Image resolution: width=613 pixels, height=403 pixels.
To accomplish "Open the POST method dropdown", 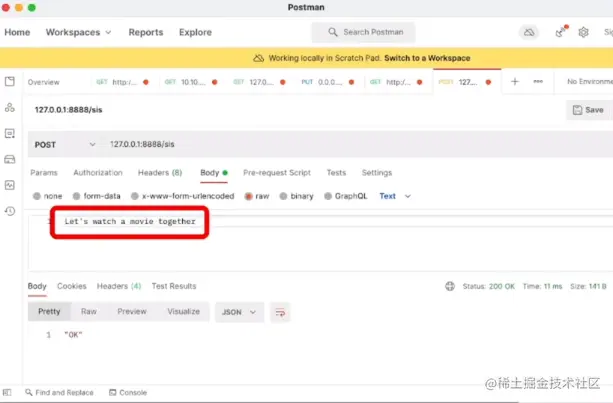I will coord(65,145).
